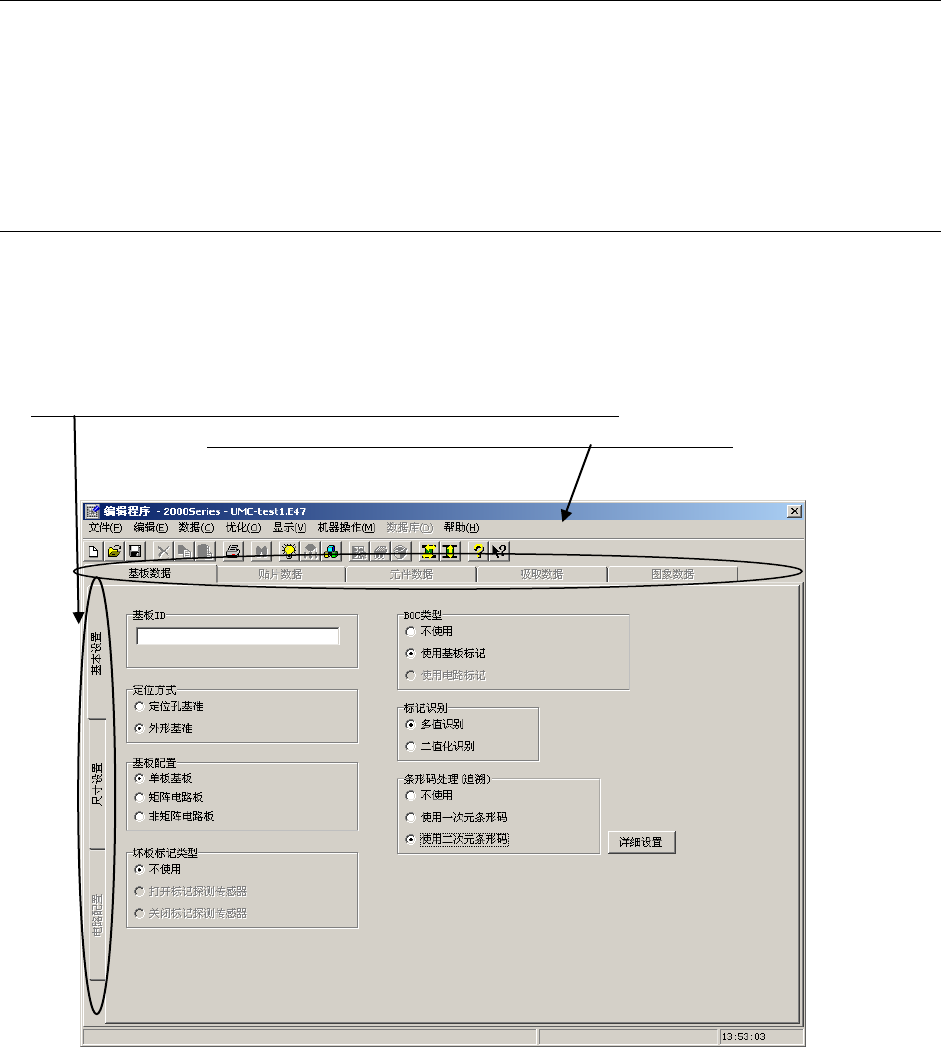Viewport: 941px width, 1047px height.
Task: Open the 数据(C) menu
Action: tap(196, 528)
